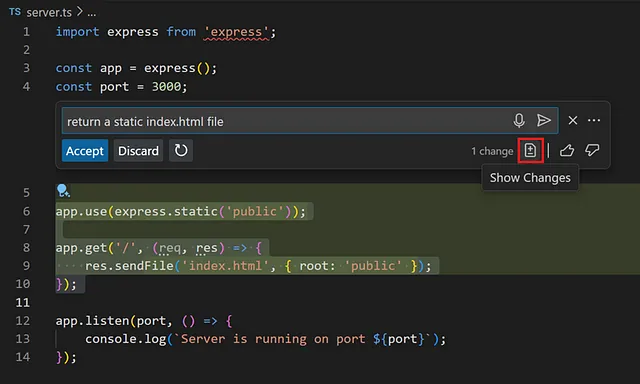Accept the suggested code change
Image resolution: width=640 pixels, height=384 pixels.
click(x=85, y=151)
